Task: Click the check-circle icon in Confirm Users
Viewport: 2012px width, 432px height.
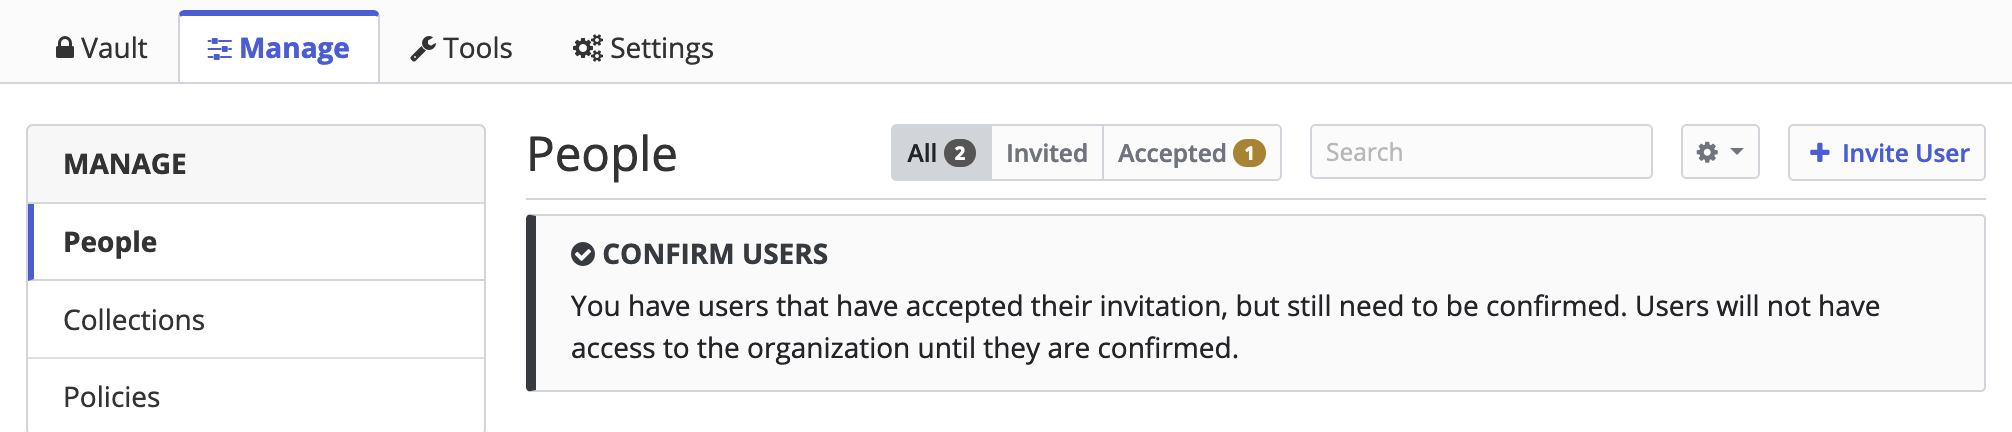Action: click(582, 254)
